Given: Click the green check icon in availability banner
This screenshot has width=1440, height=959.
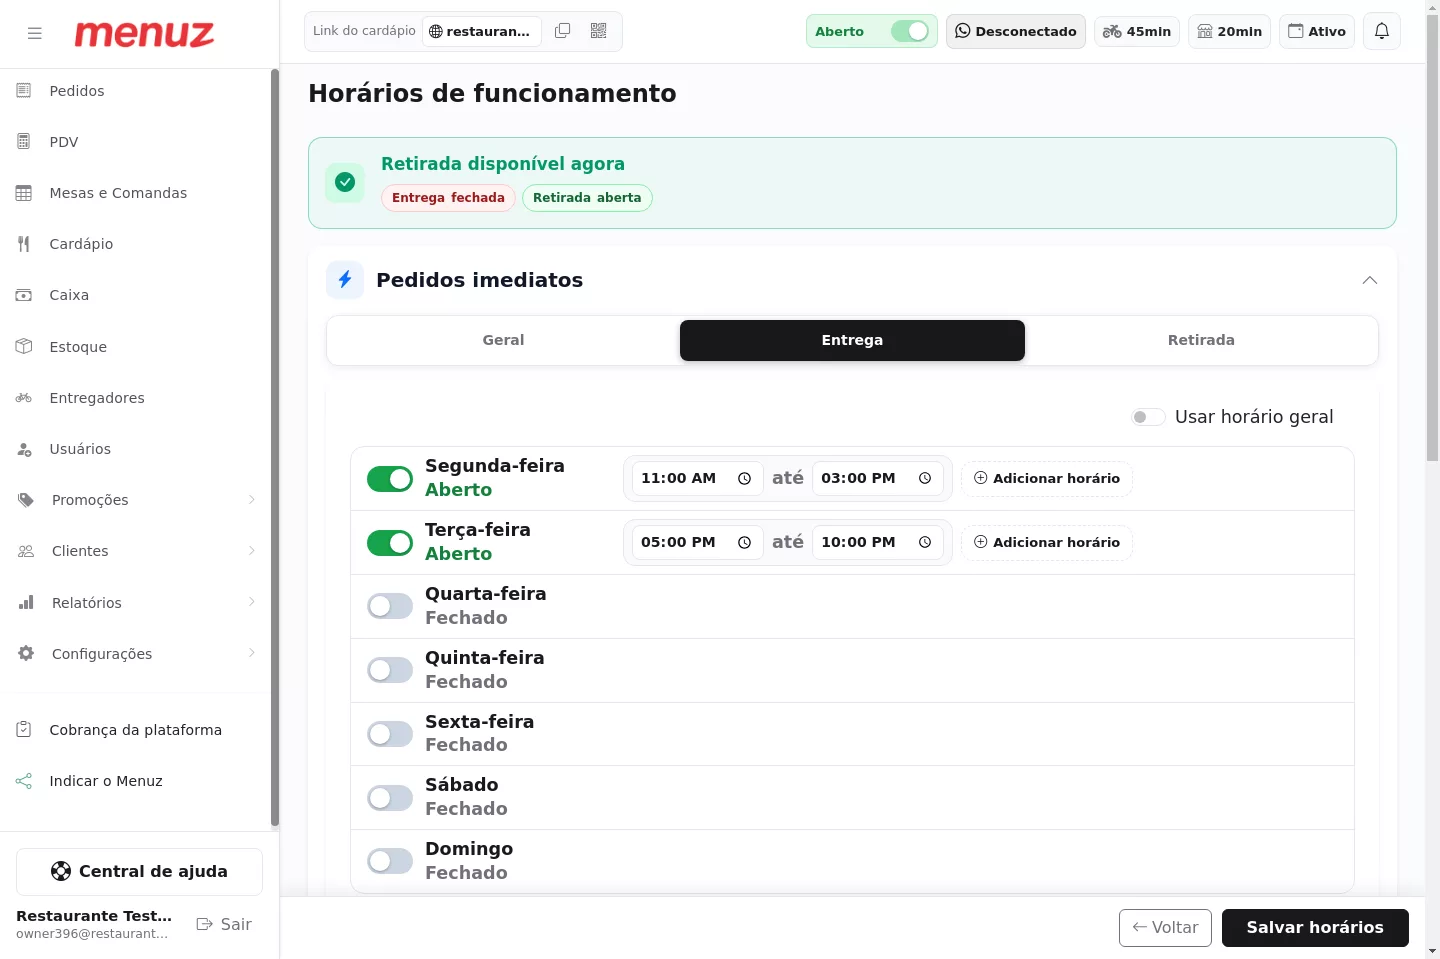Looking at the screenshot, I should (x=345, y=182).
